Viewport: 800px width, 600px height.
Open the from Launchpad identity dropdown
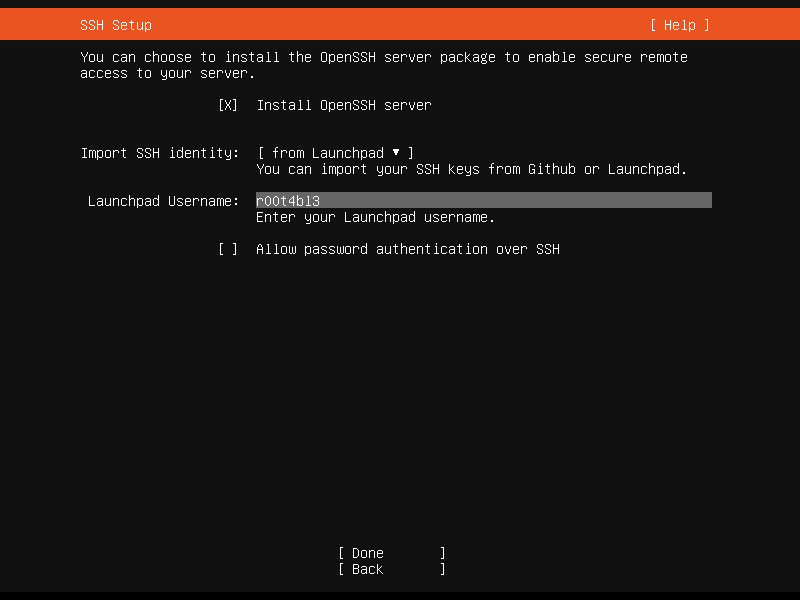pos(336,153)
